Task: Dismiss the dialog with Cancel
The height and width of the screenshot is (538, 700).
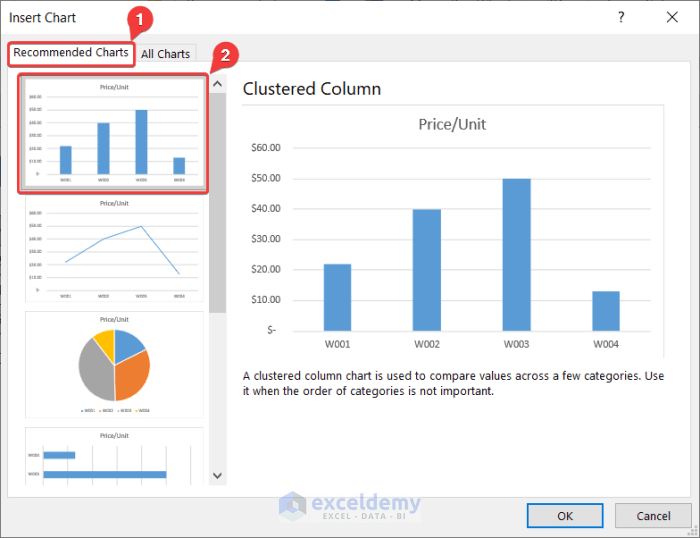Action: point(653,516)
